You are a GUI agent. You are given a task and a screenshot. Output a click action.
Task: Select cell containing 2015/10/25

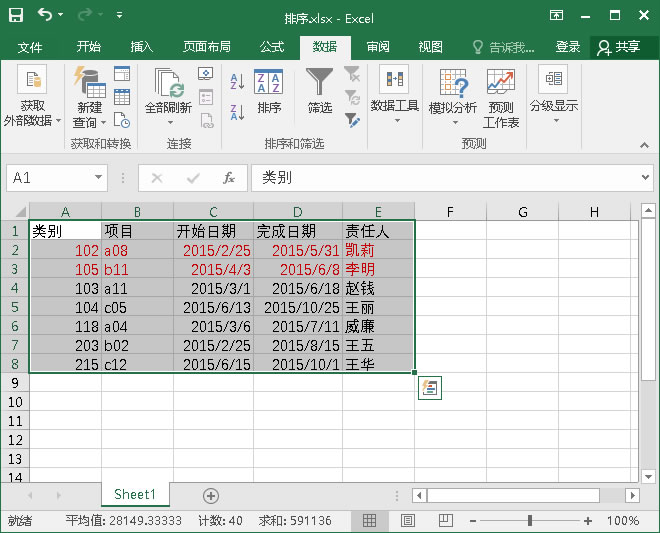click(298, 307)
